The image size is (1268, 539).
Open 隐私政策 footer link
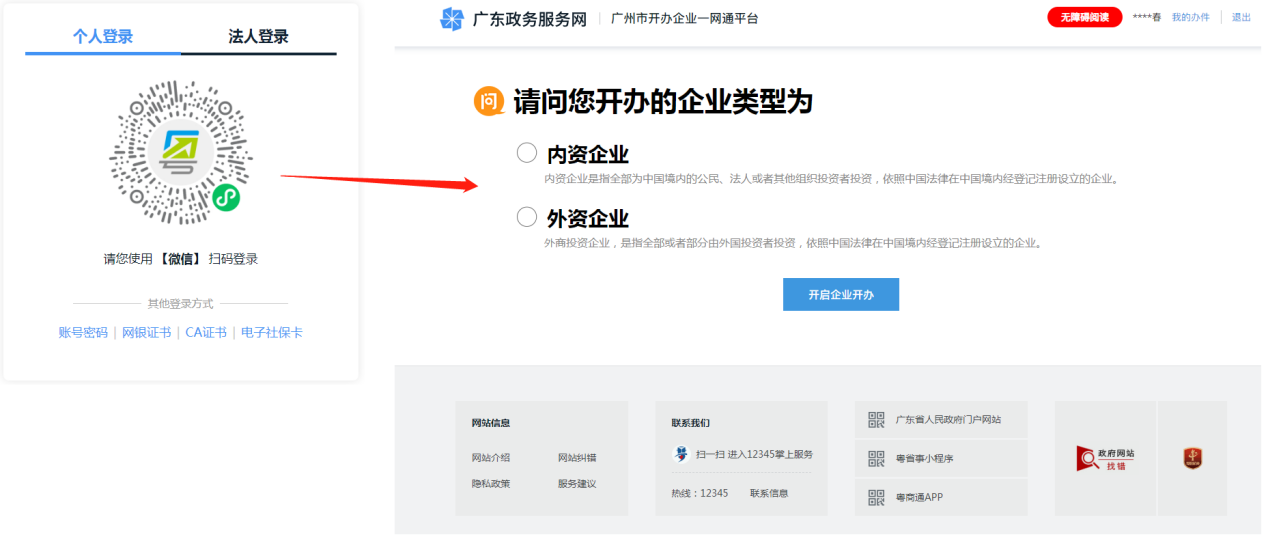pos(491,484)
